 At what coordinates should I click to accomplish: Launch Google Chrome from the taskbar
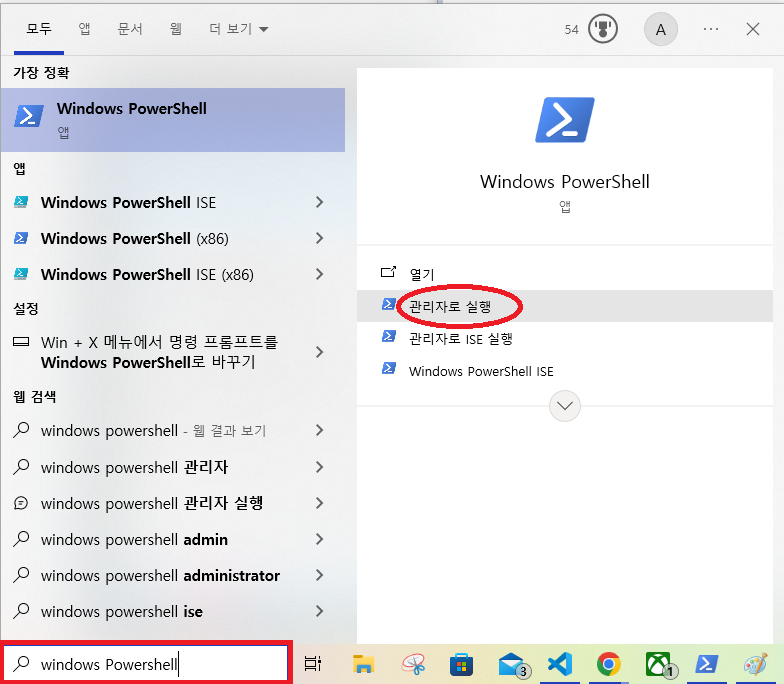tap(608, 664)
